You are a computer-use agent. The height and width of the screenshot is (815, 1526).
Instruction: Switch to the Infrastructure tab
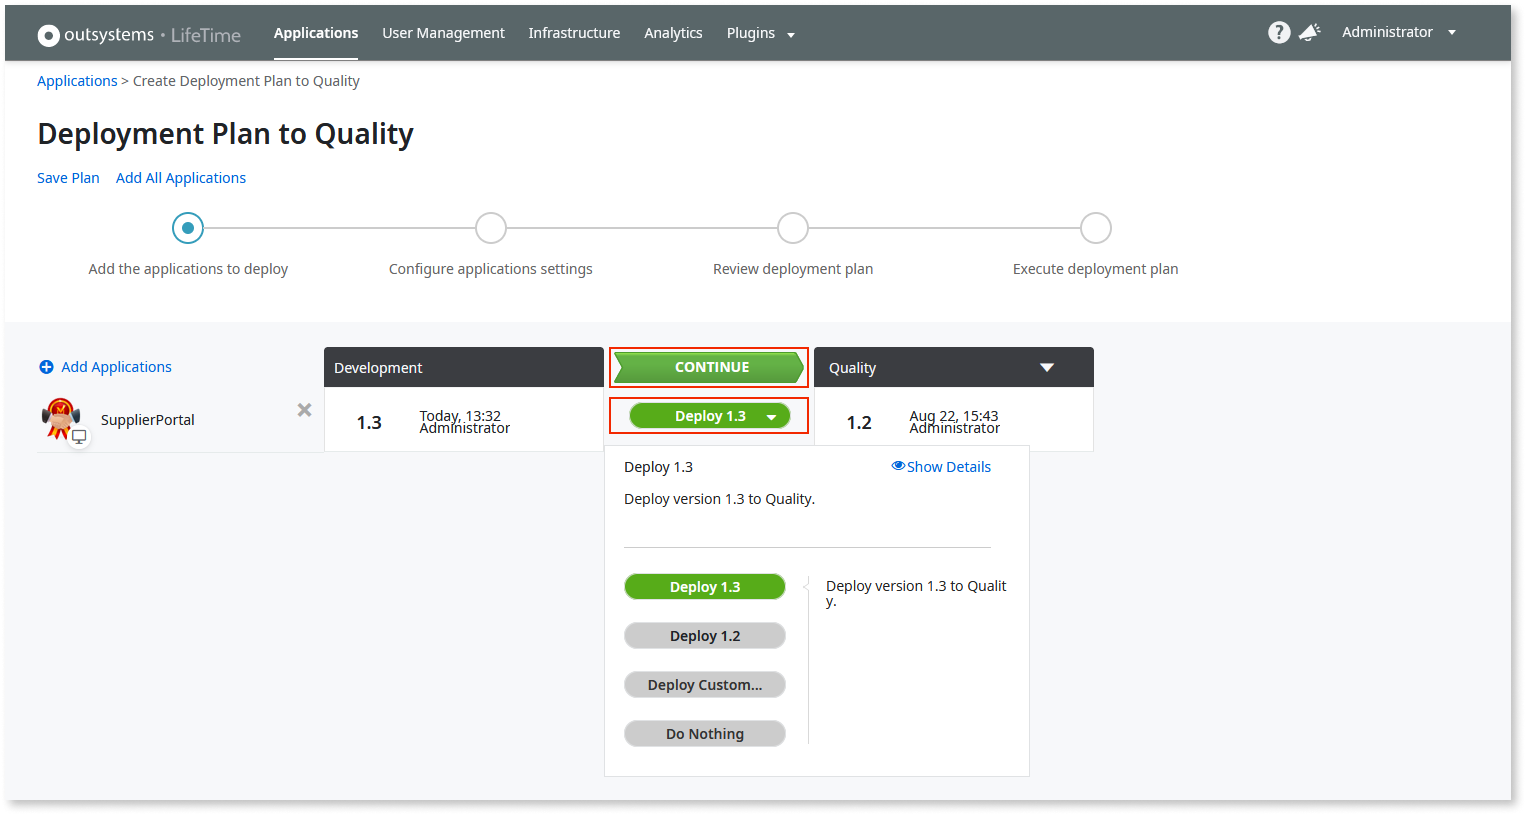574,33
